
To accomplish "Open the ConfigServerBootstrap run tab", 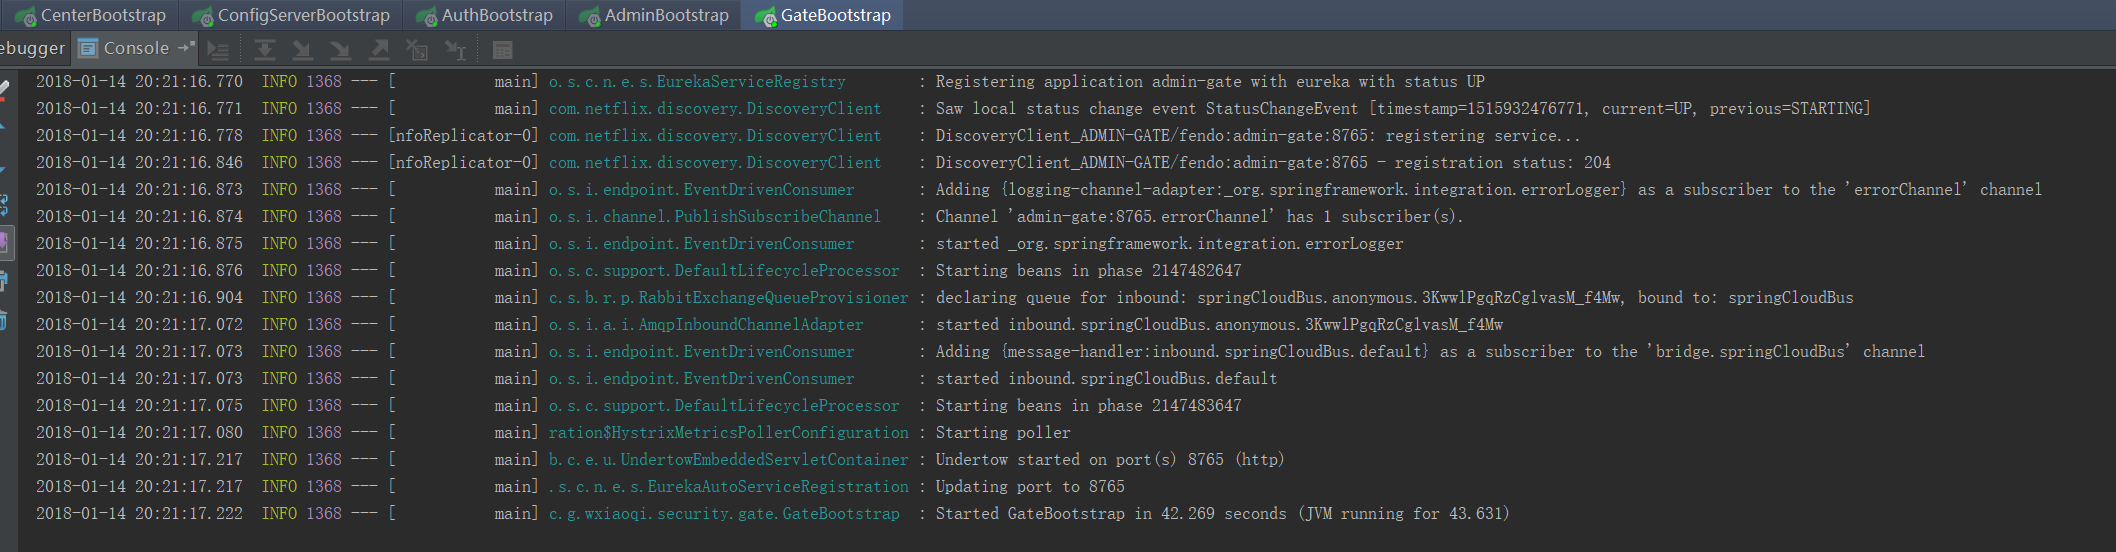I will [x=290, y=15].
